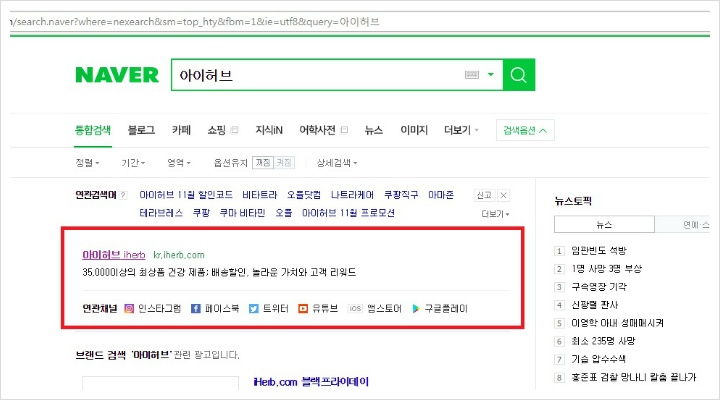Click the Facebook icon in 연관채널
This screenshot has height=400, width=720.
tap(196, 309)
